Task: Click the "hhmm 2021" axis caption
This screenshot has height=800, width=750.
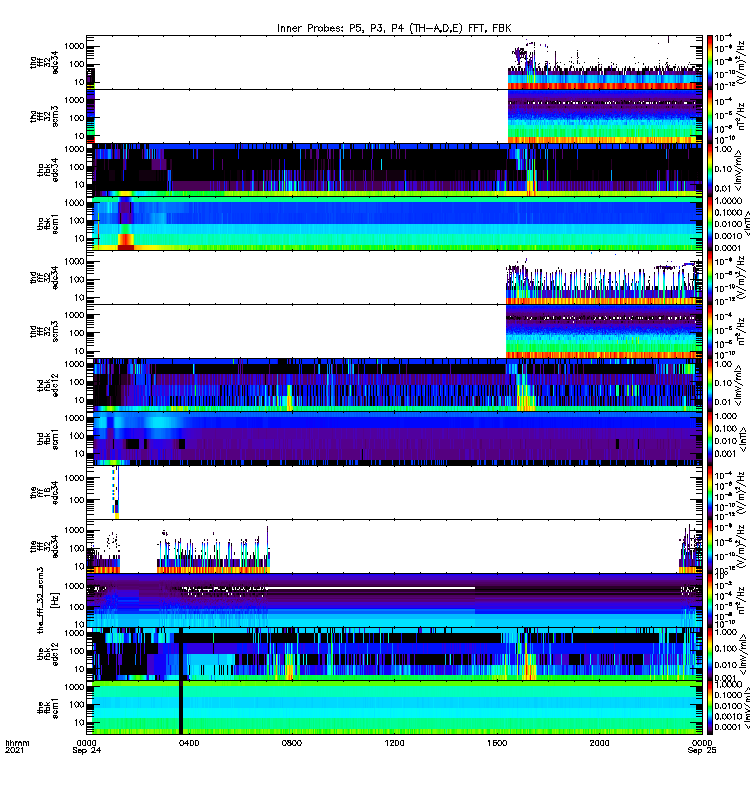Action: click(x=17, y=746)
